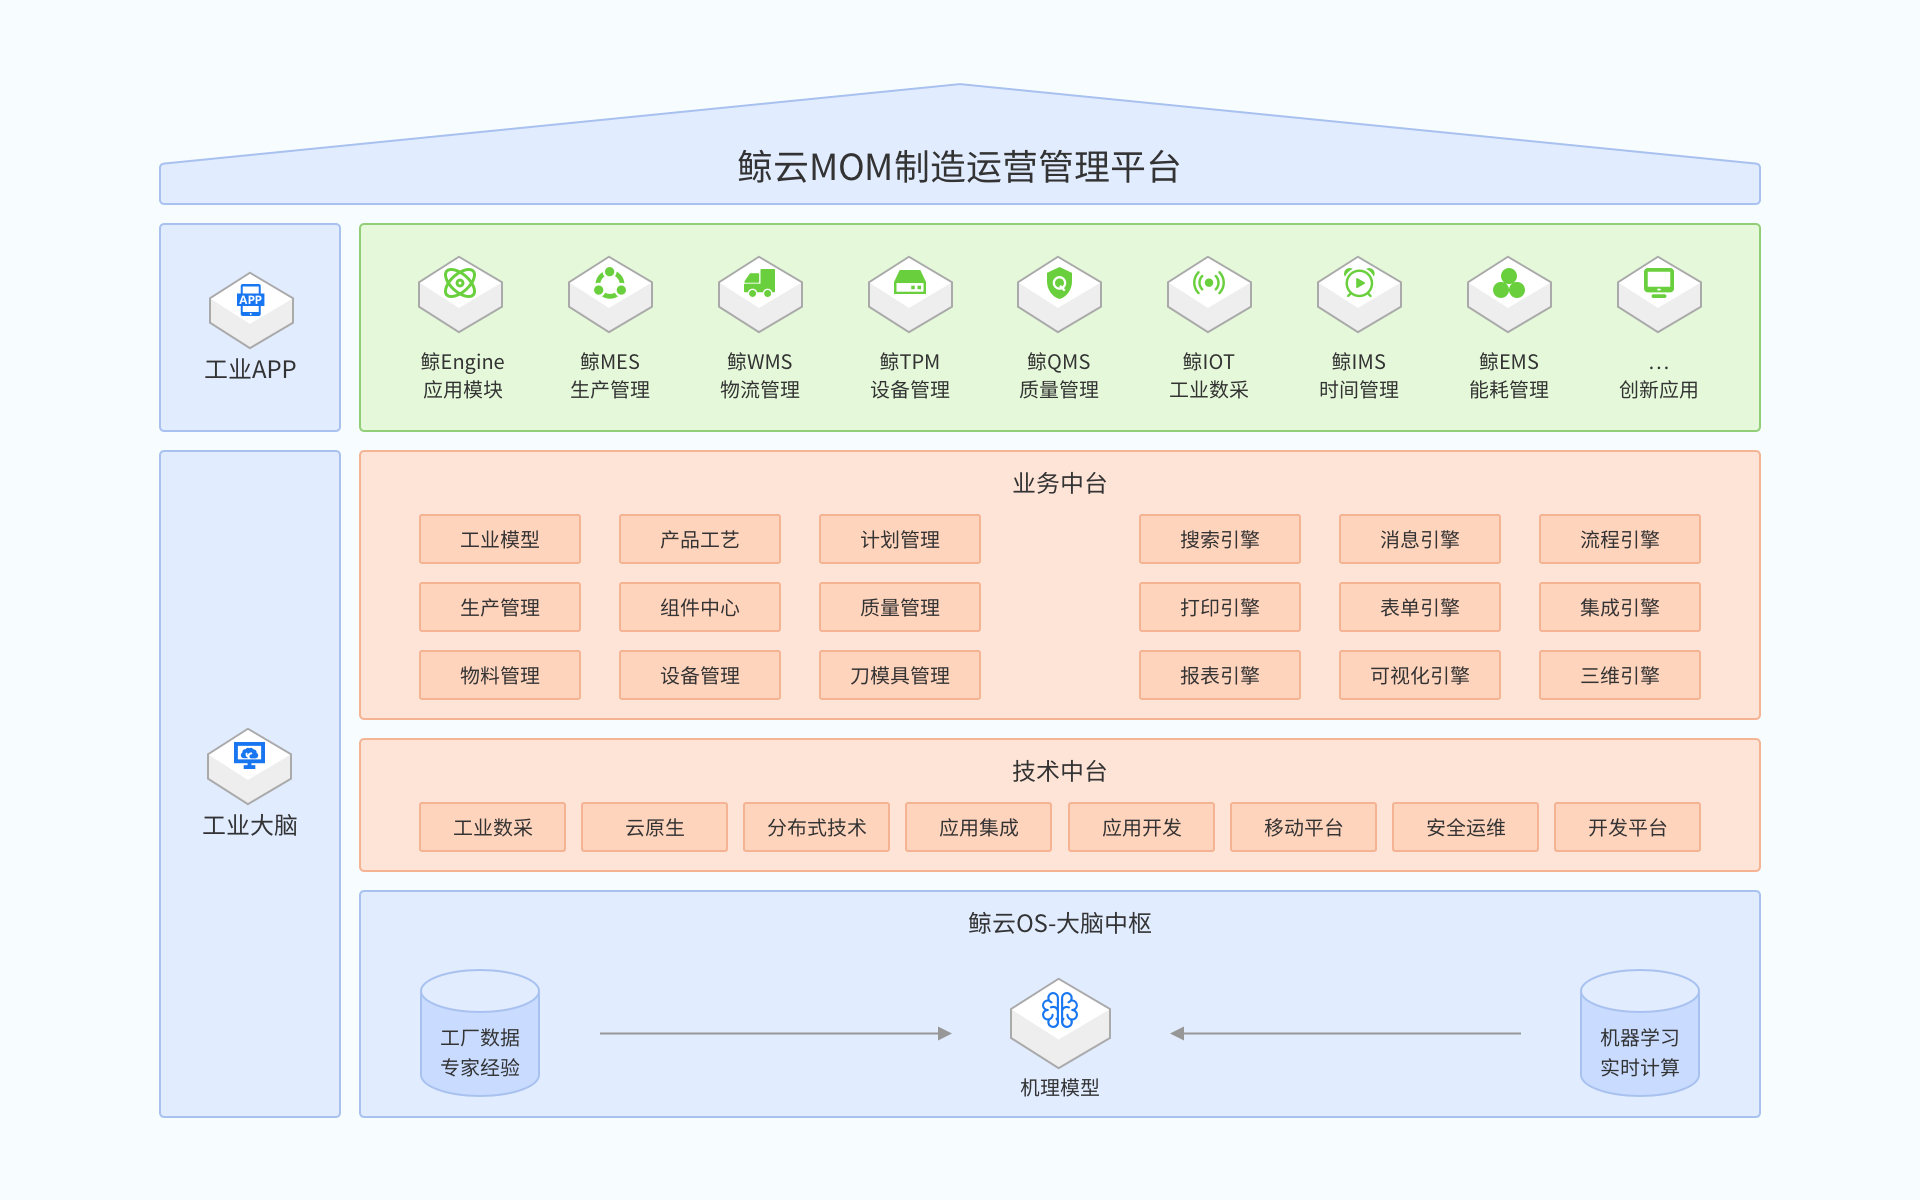1920x1200 pixels.
Task: Select the 鲸MES production cycle icon
Action: point(610,294)
